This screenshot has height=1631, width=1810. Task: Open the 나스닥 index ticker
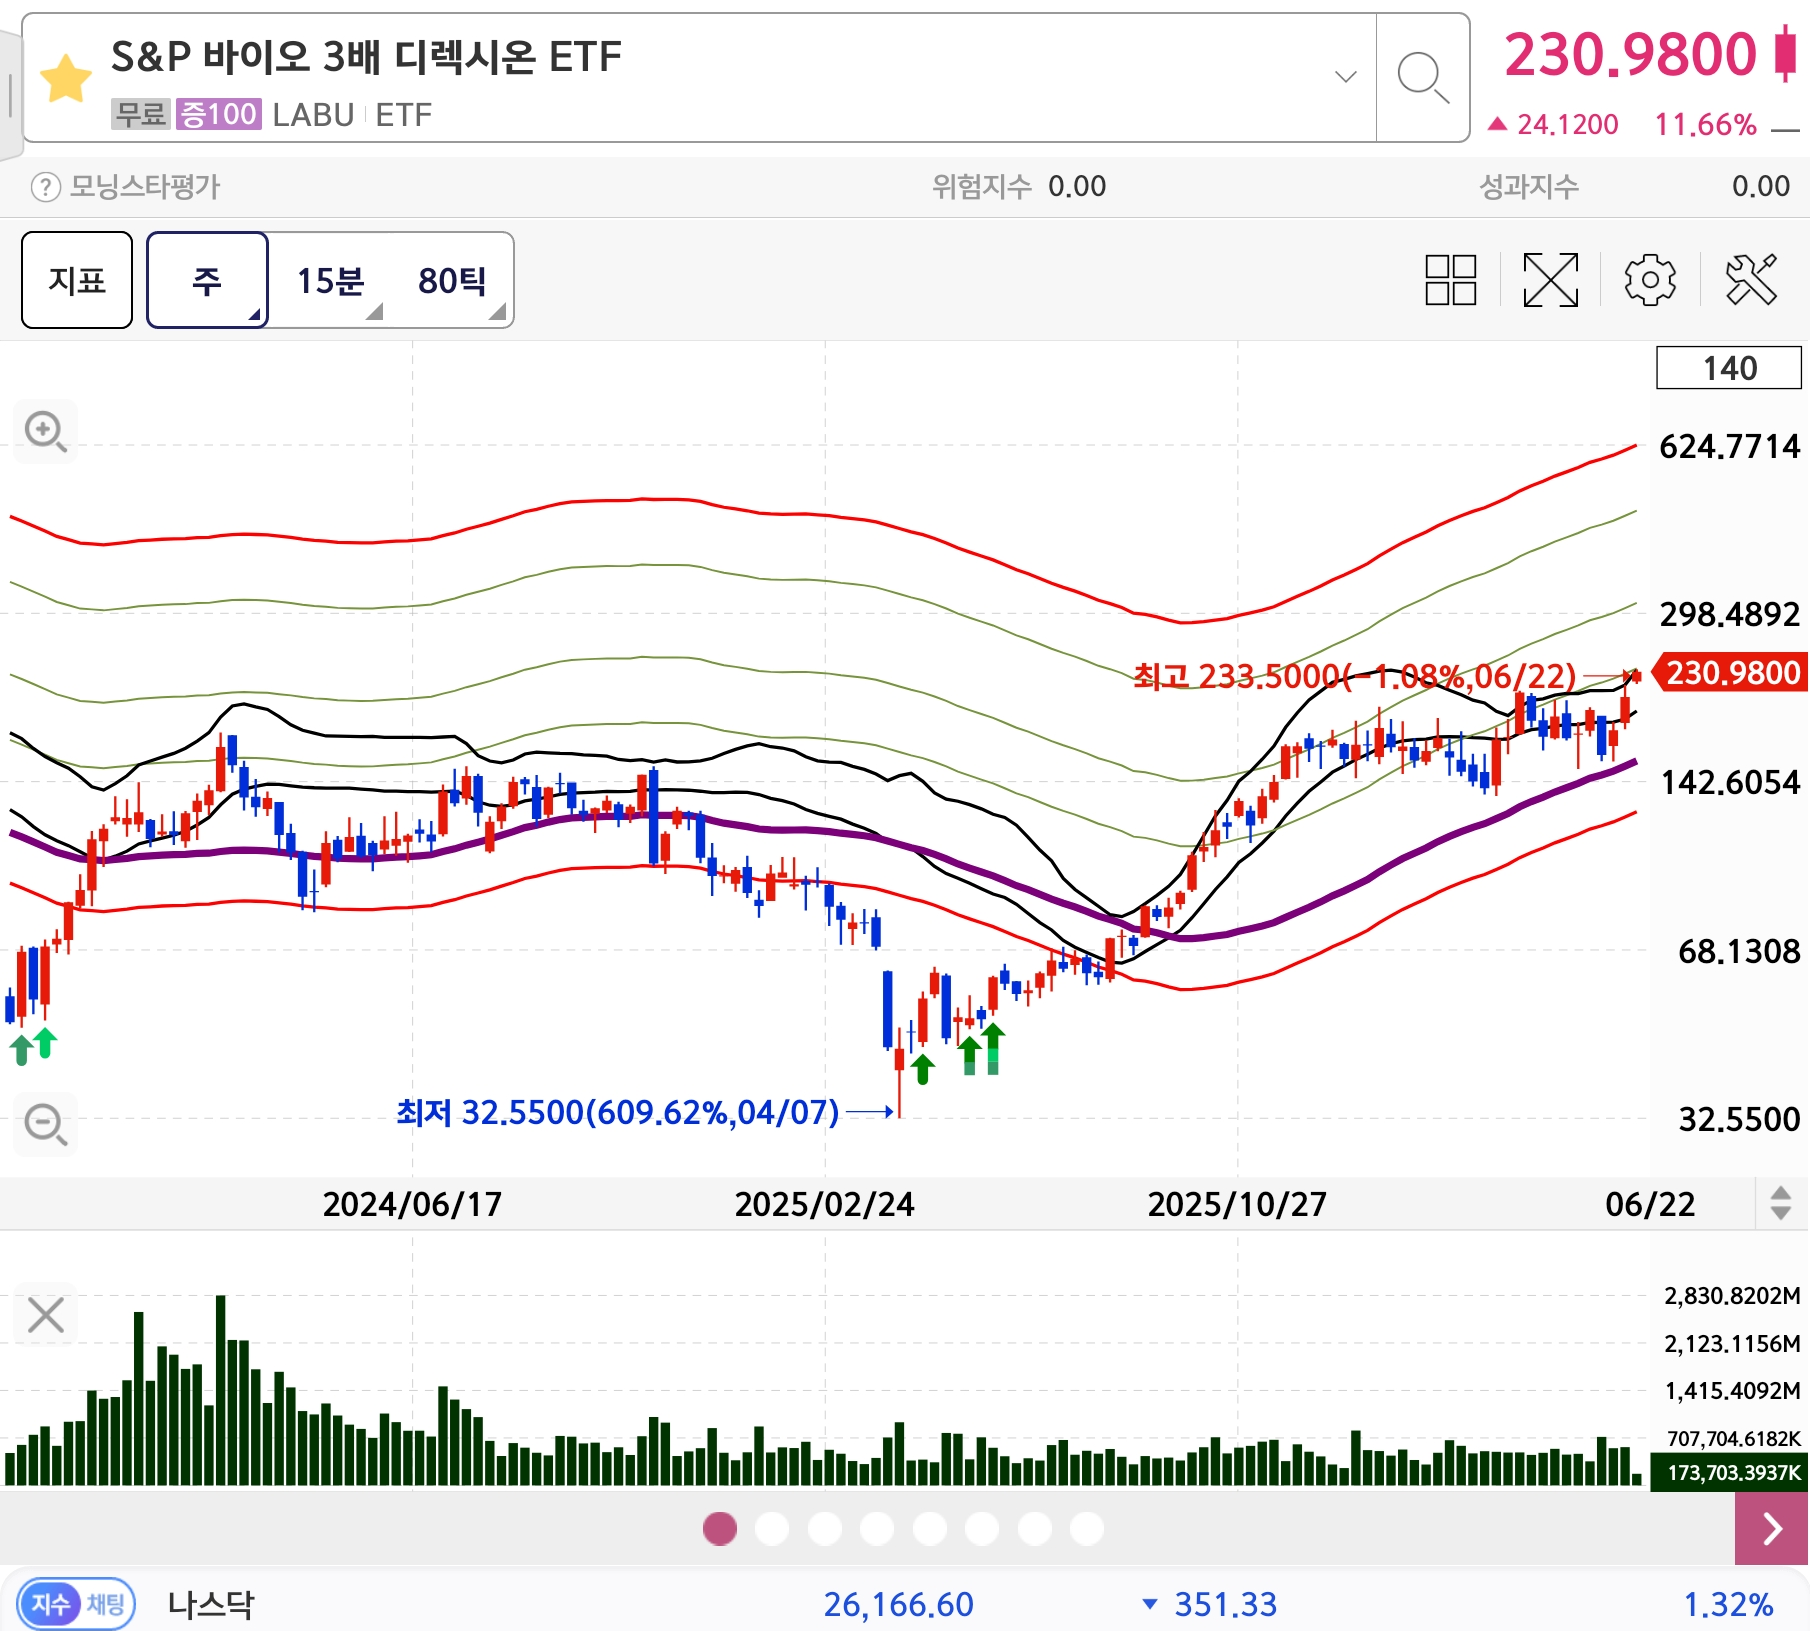[211, 1604]
